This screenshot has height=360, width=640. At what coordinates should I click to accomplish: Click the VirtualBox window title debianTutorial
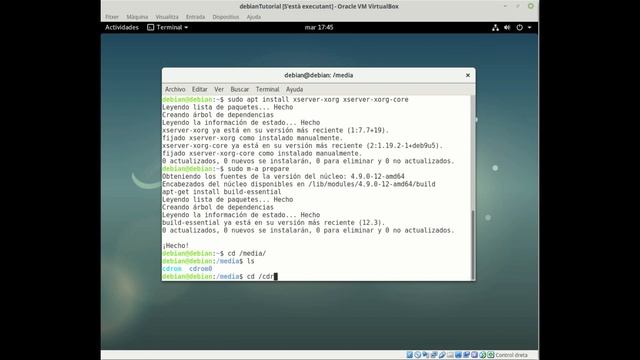[x=319, y=6]
